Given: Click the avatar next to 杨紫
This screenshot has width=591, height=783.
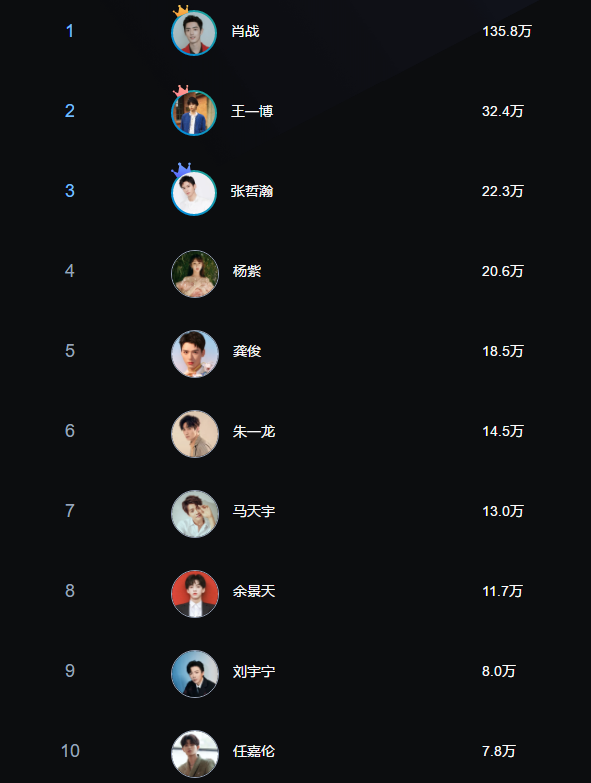Looking at the screenshot, I should tap(195, 274).
